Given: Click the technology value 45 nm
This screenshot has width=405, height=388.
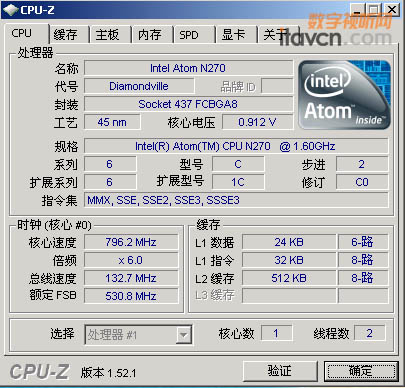Looking at the screenshot, I should (112, 122).
